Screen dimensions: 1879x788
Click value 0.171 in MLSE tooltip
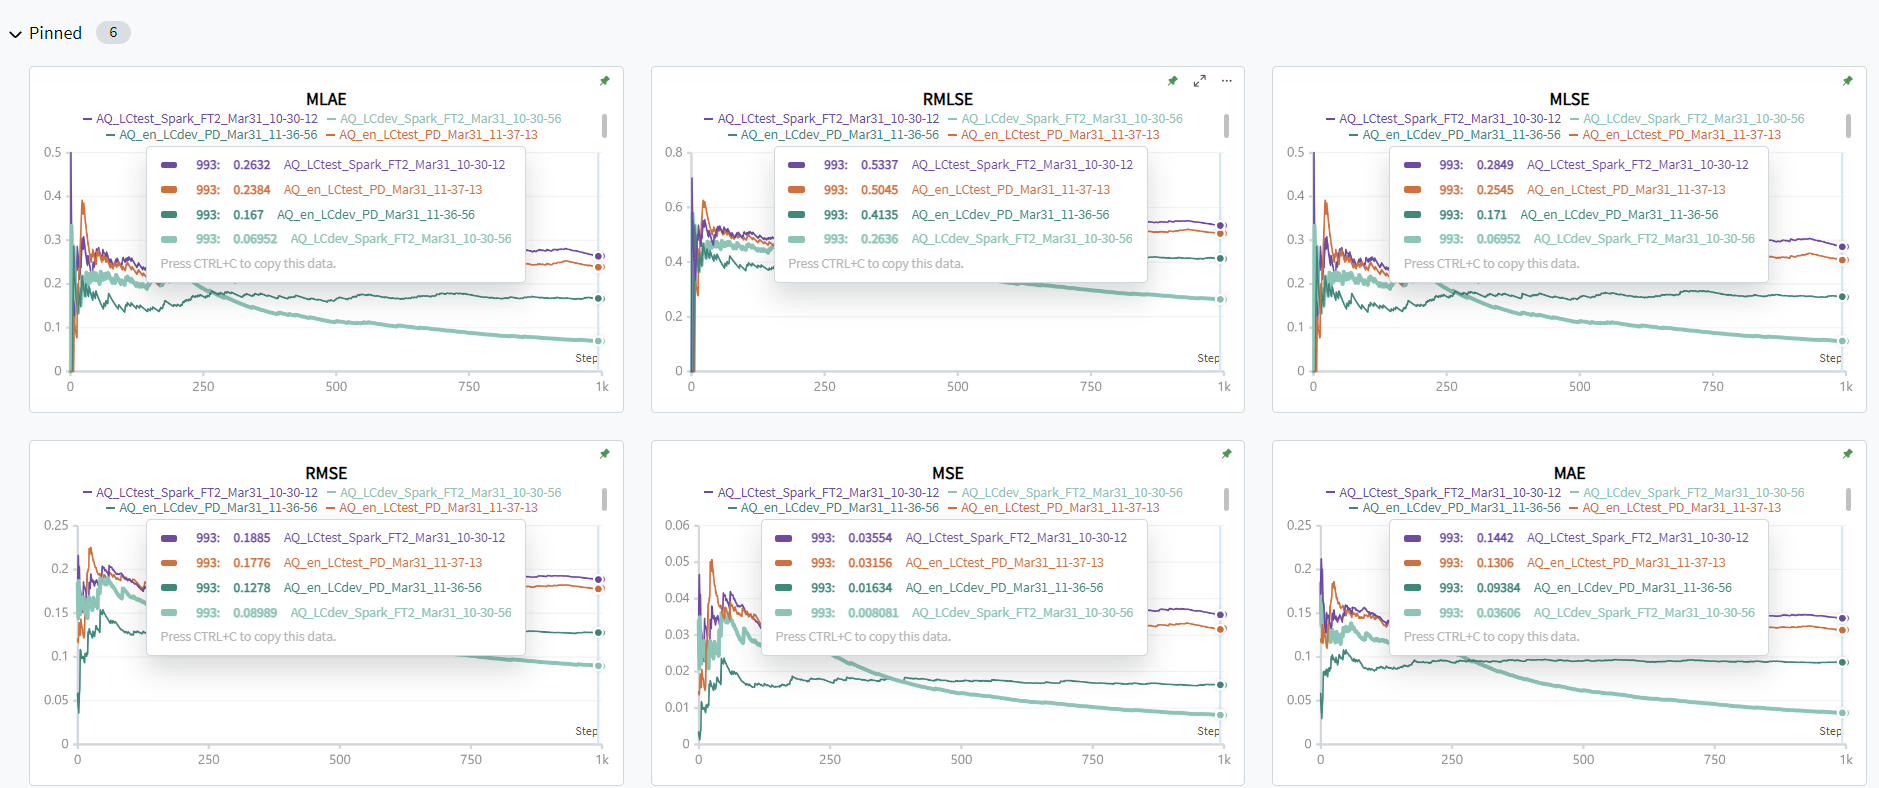1492,215
